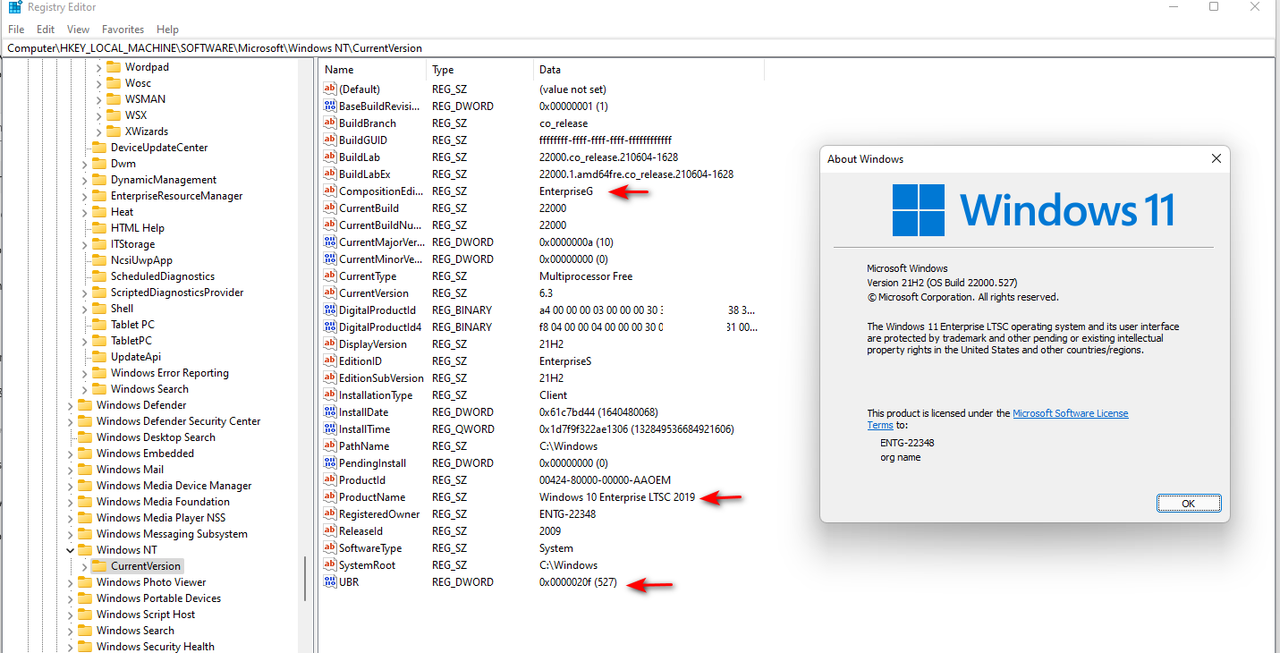The height and width of the screenshot is (653, 1280).
Task: Open the Microsoft Software License Terms link
Action: click(1070, 413)
